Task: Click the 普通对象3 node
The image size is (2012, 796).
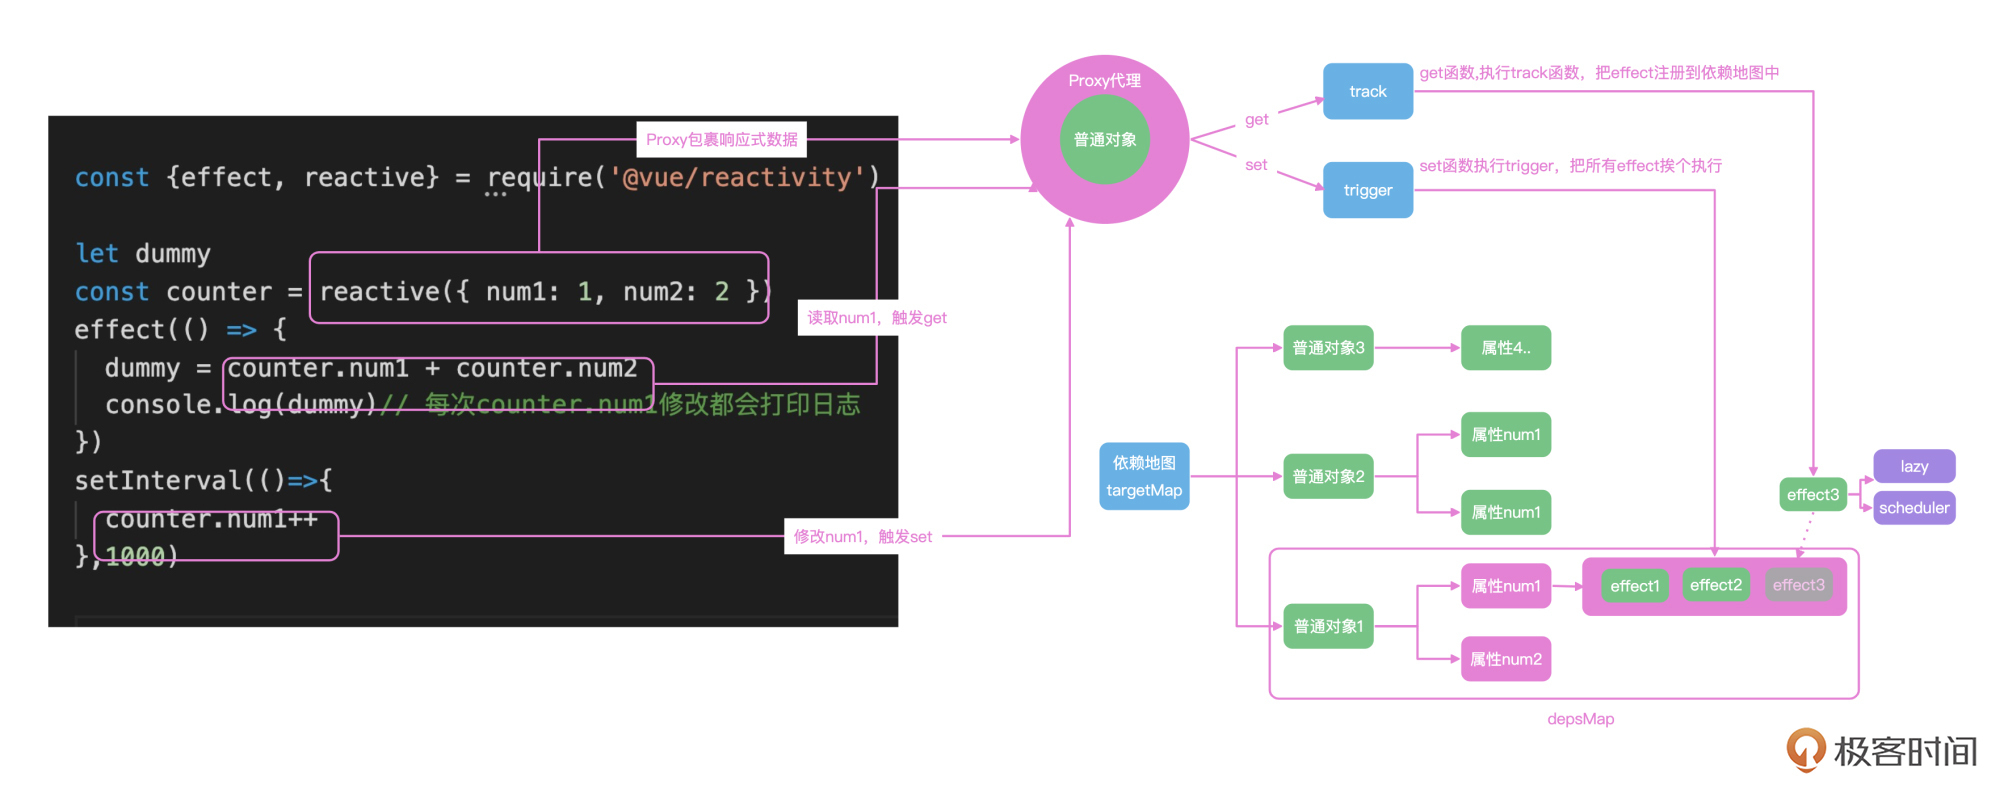Action: (1328, 348)
